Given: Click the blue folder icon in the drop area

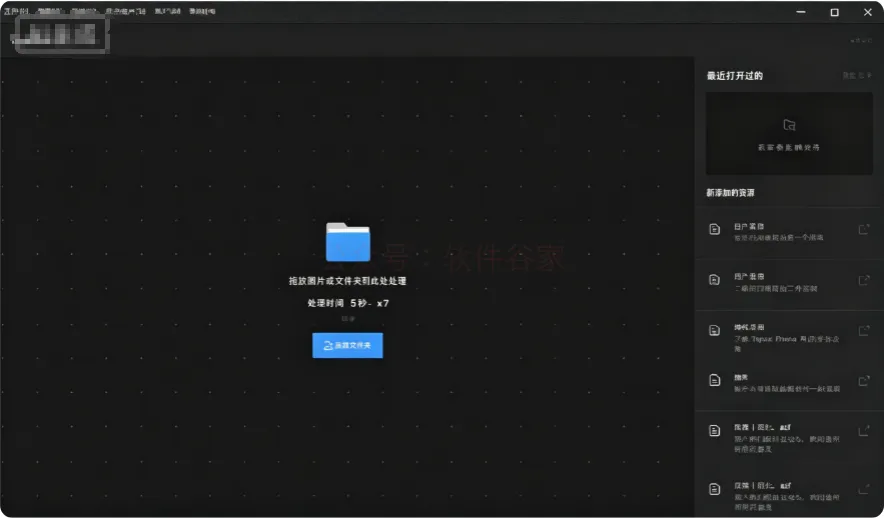Looking at the screenshot, I should (x=348, y=242).
